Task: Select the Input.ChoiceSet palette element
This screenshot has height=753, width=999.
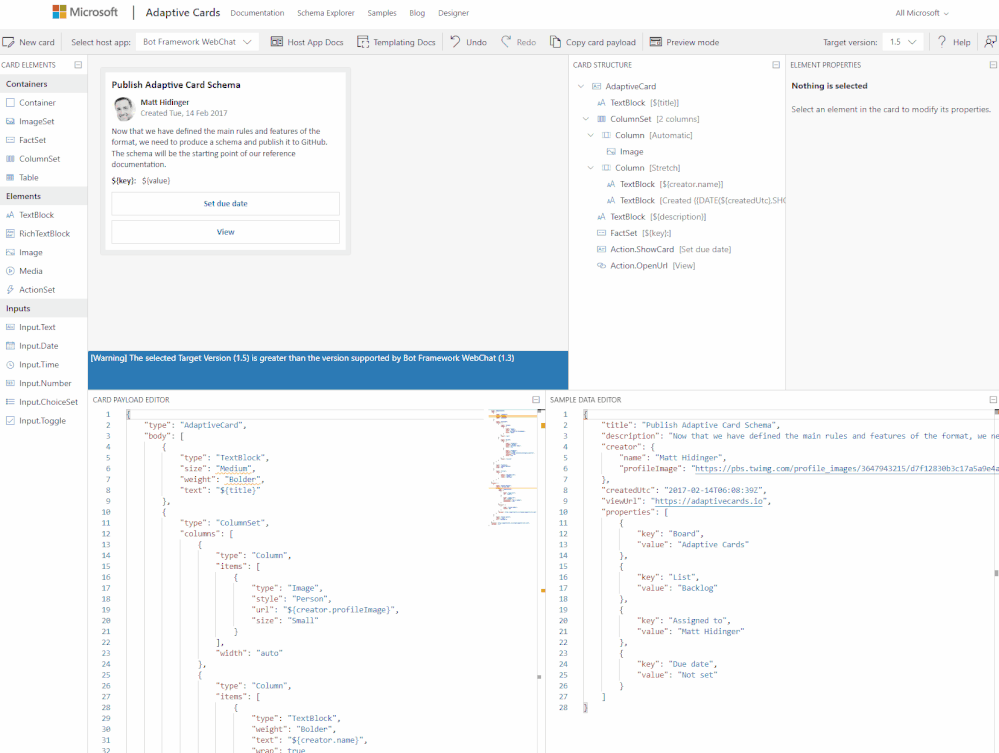Action: coord(43,402)
